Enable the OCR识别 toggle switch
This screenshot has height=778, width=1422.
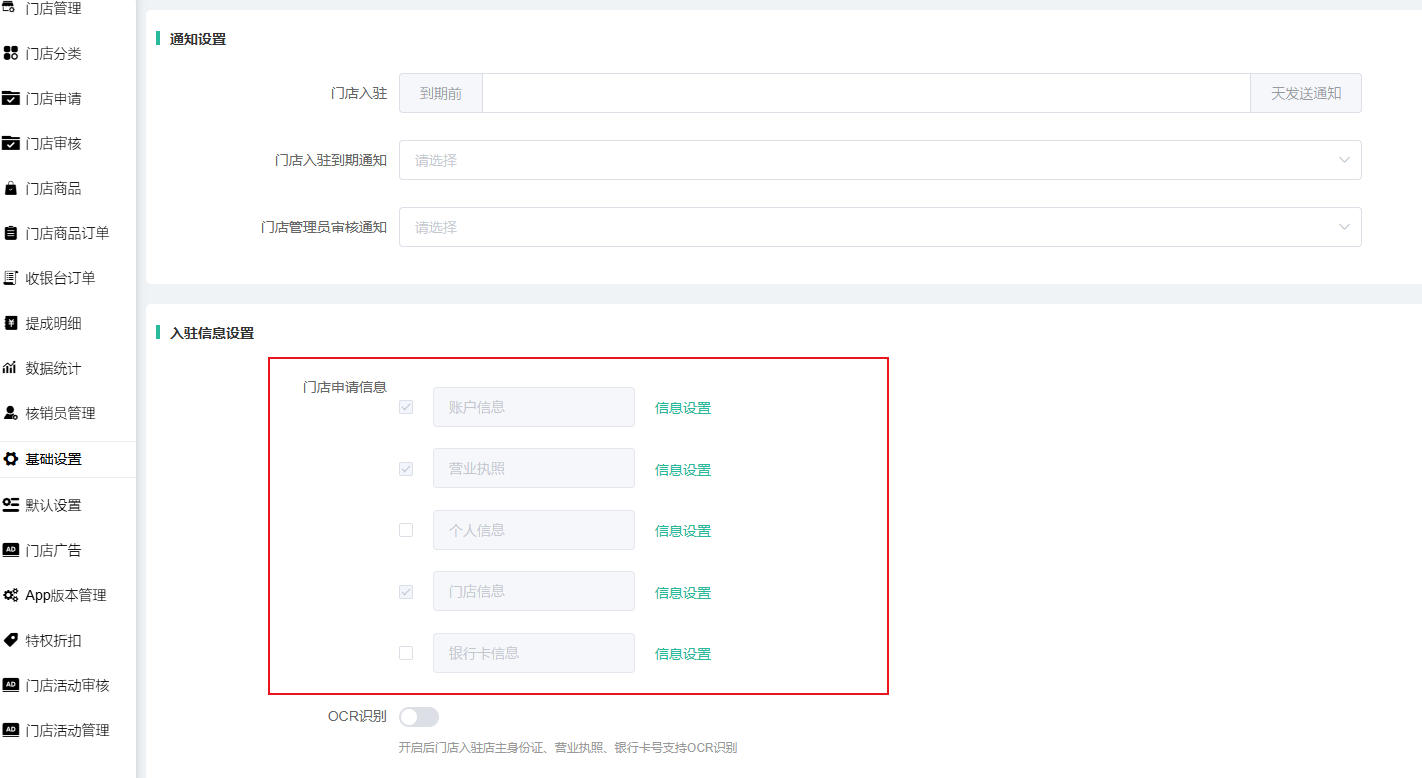(418, 717)
